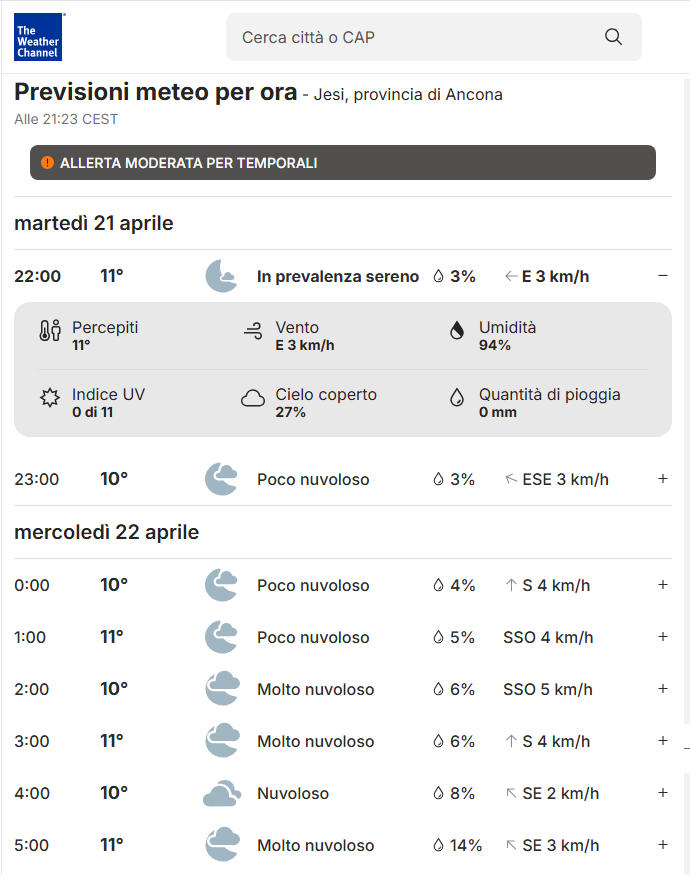Viewport: 690px width, 875px height.
Task: Click the thermometer Percepiti icon
Action: [x=50, y=331]
